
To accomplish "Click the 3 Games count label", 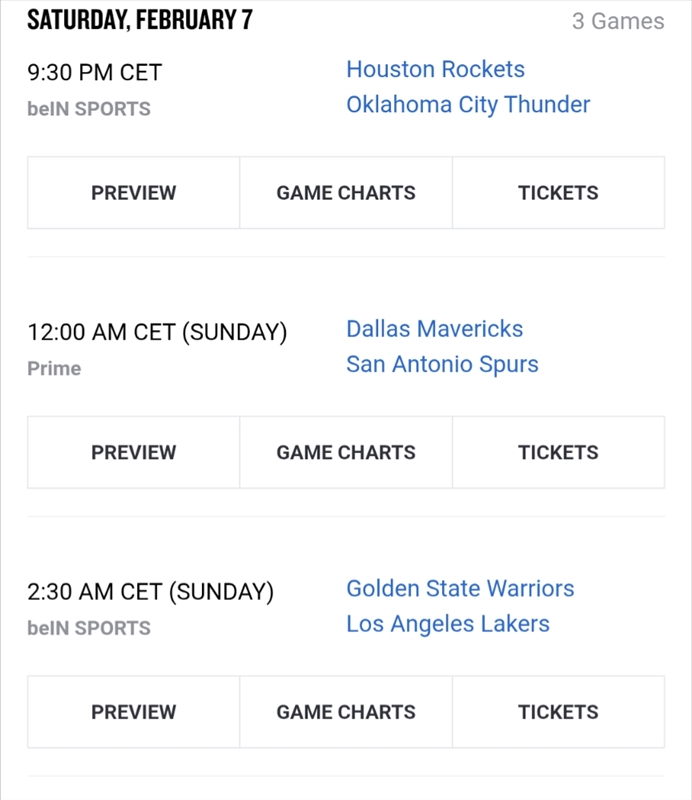I will 617,21.
